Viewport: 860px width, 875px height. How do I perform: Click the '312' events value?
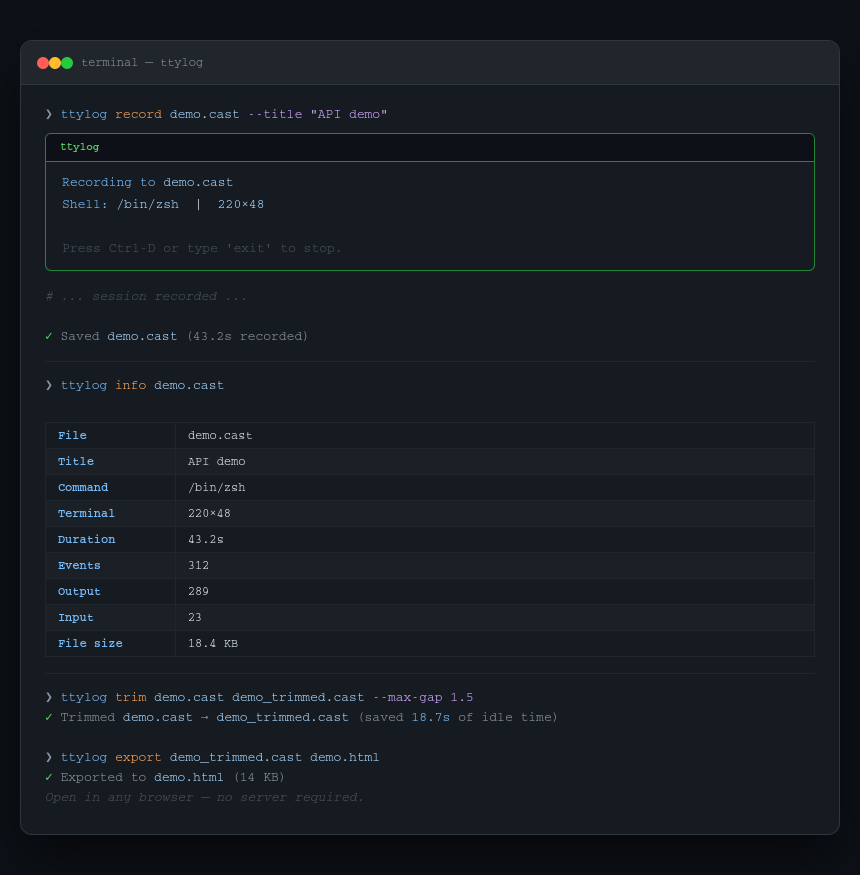[x=199, y=565]
